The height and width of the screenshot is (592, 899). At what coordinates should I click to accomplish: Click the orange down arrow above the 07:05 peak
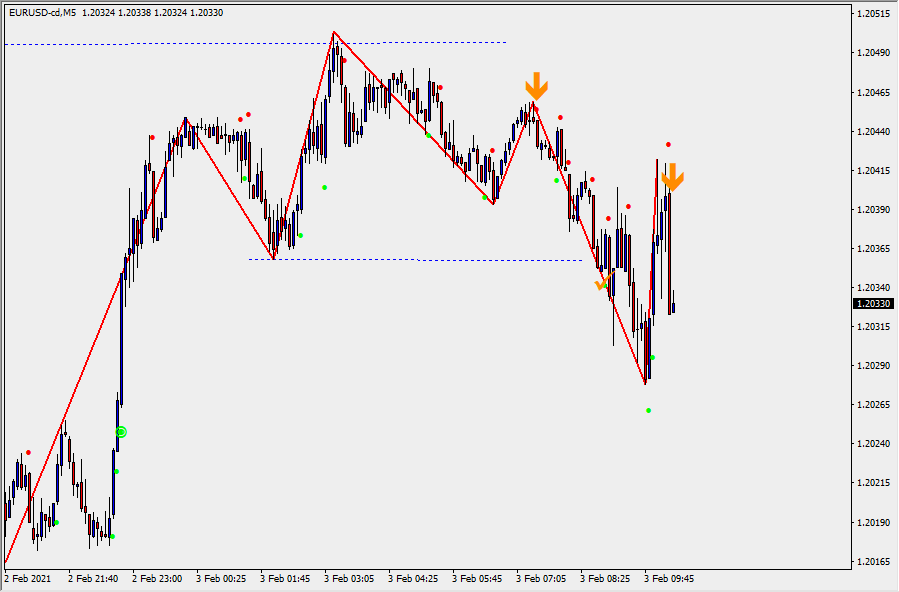pos(537,86)
